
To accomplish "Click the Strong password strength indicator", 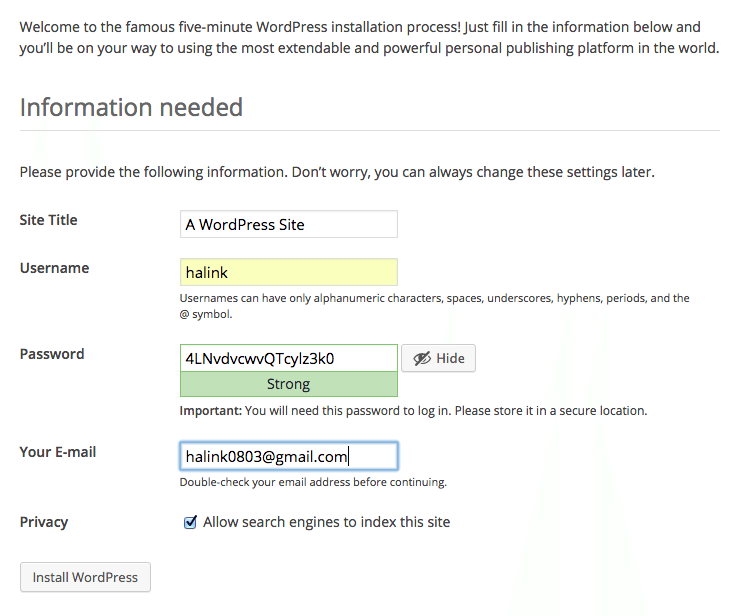I will point(288,384).
